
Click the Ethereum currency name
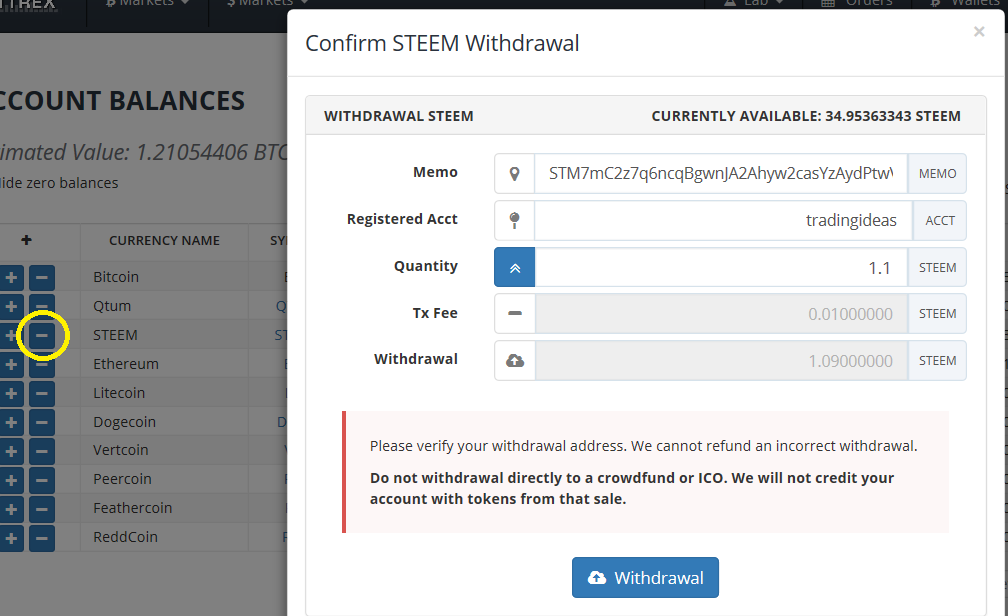click(126, 364)
